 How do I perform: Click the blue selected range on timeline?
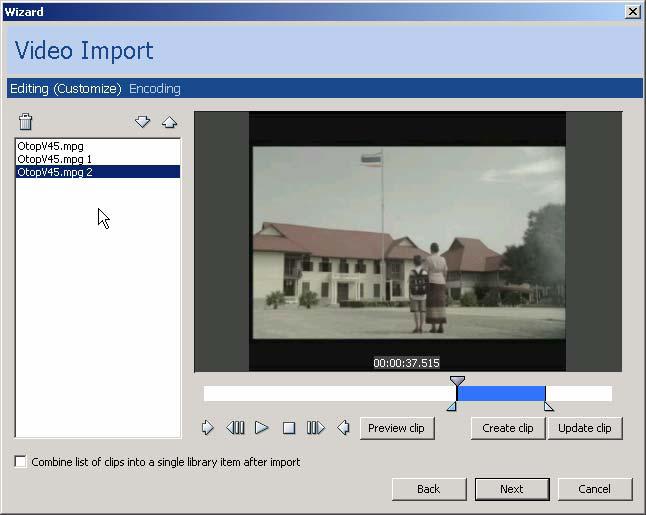[501, 394]
